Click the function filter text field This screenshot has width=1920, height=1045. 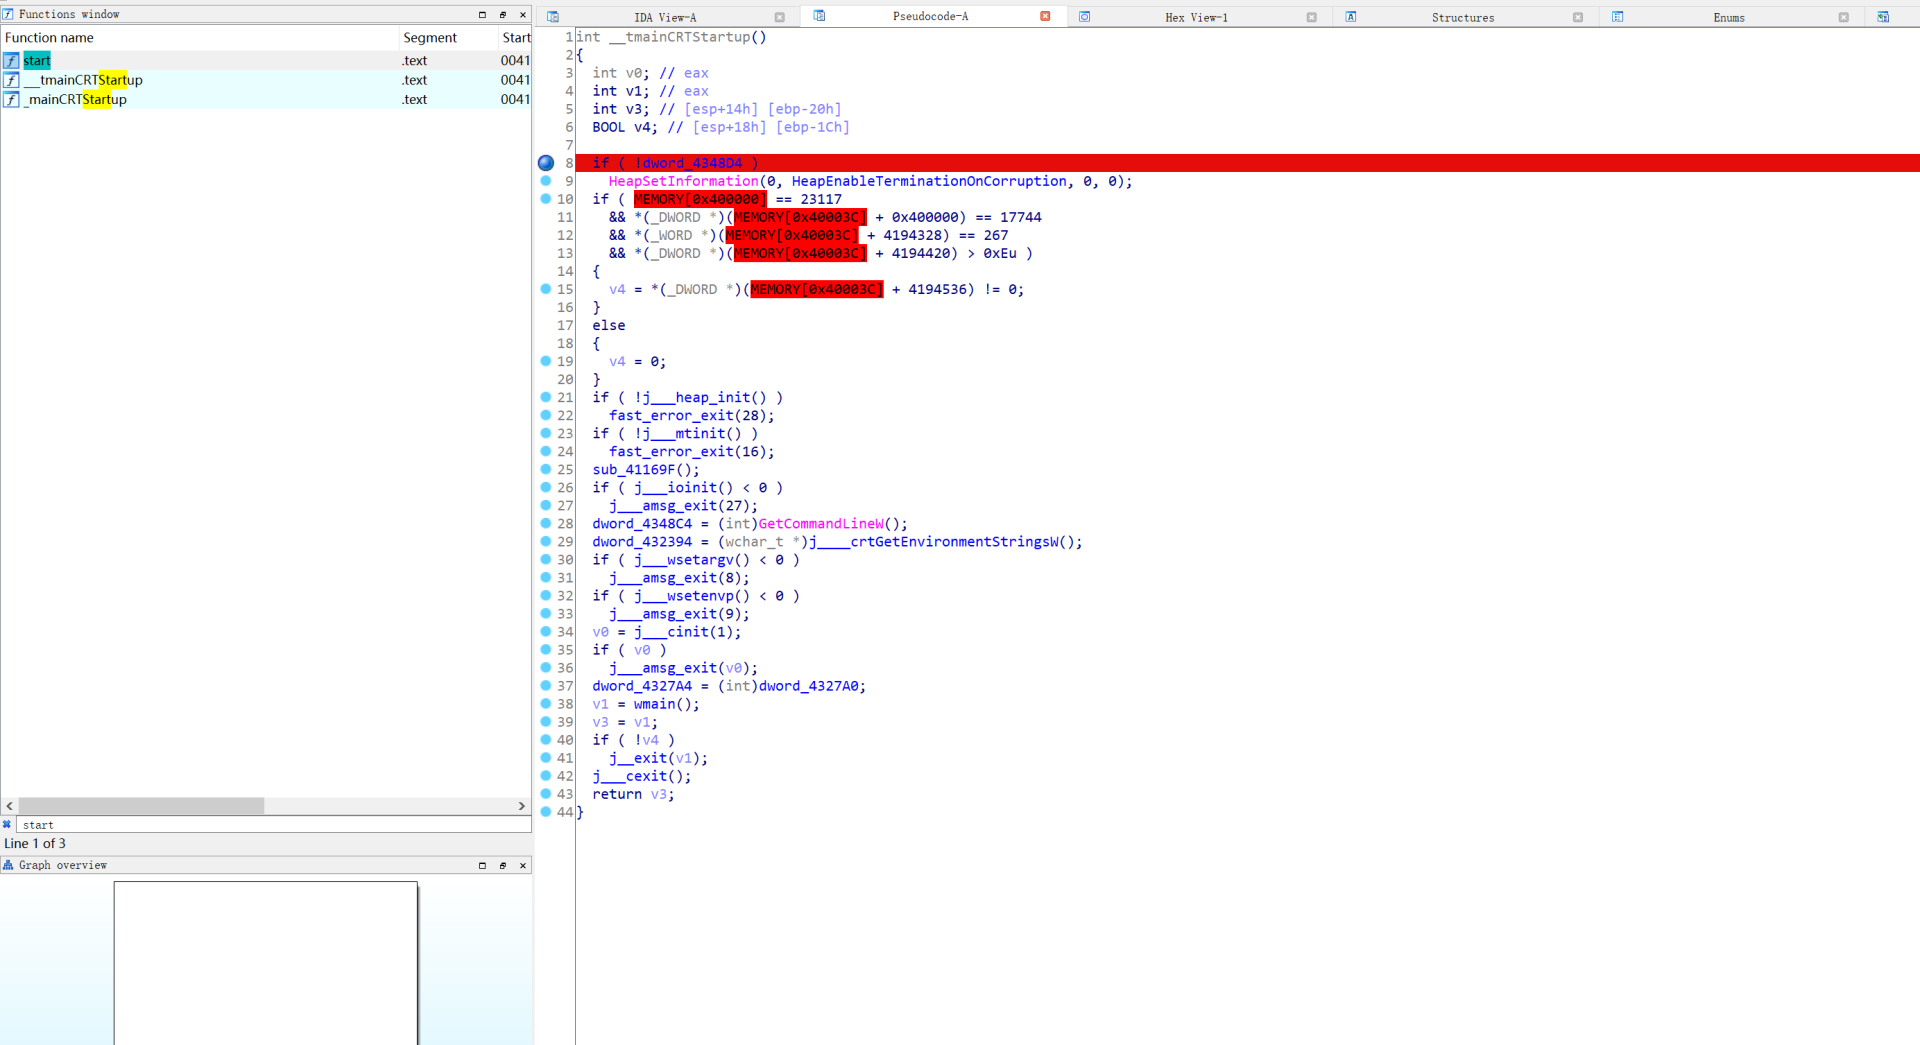[x=270, y=825]
